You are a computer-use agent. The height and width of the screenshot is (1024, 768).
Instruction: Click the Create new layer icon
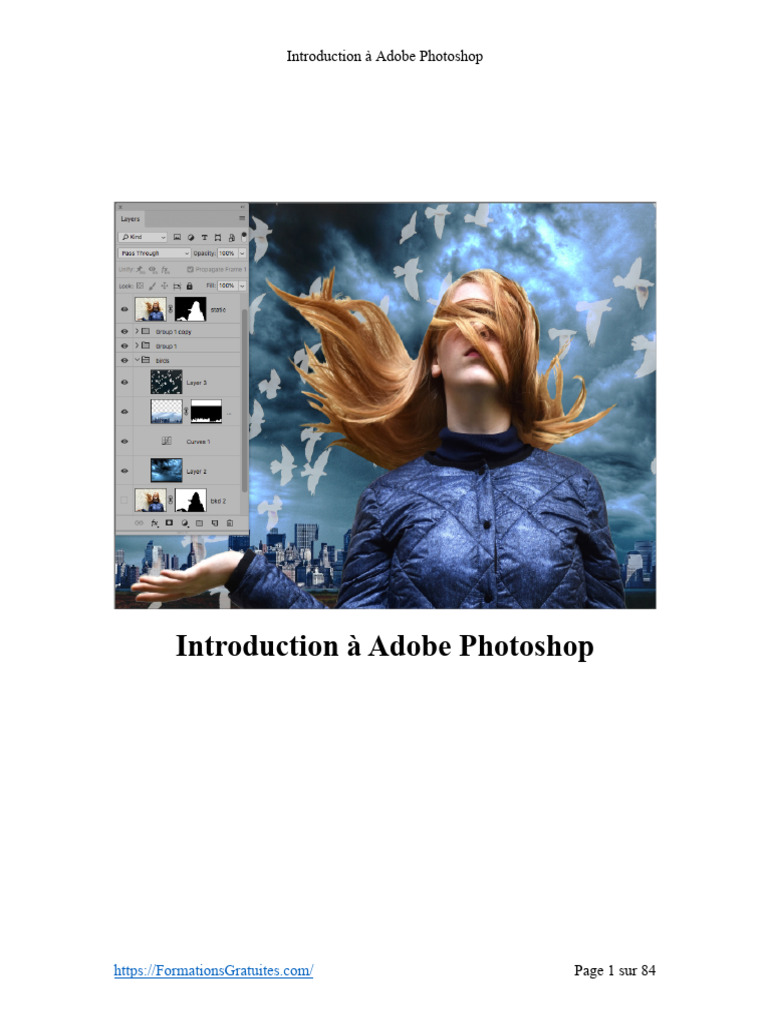click(x=215, y=523)
